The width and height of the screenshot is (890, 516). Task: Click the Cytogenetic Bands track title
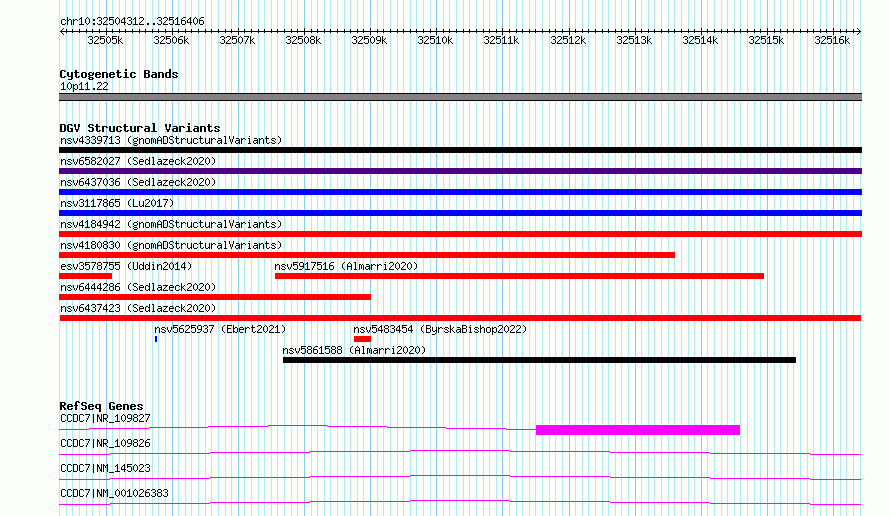coord(119,74)
